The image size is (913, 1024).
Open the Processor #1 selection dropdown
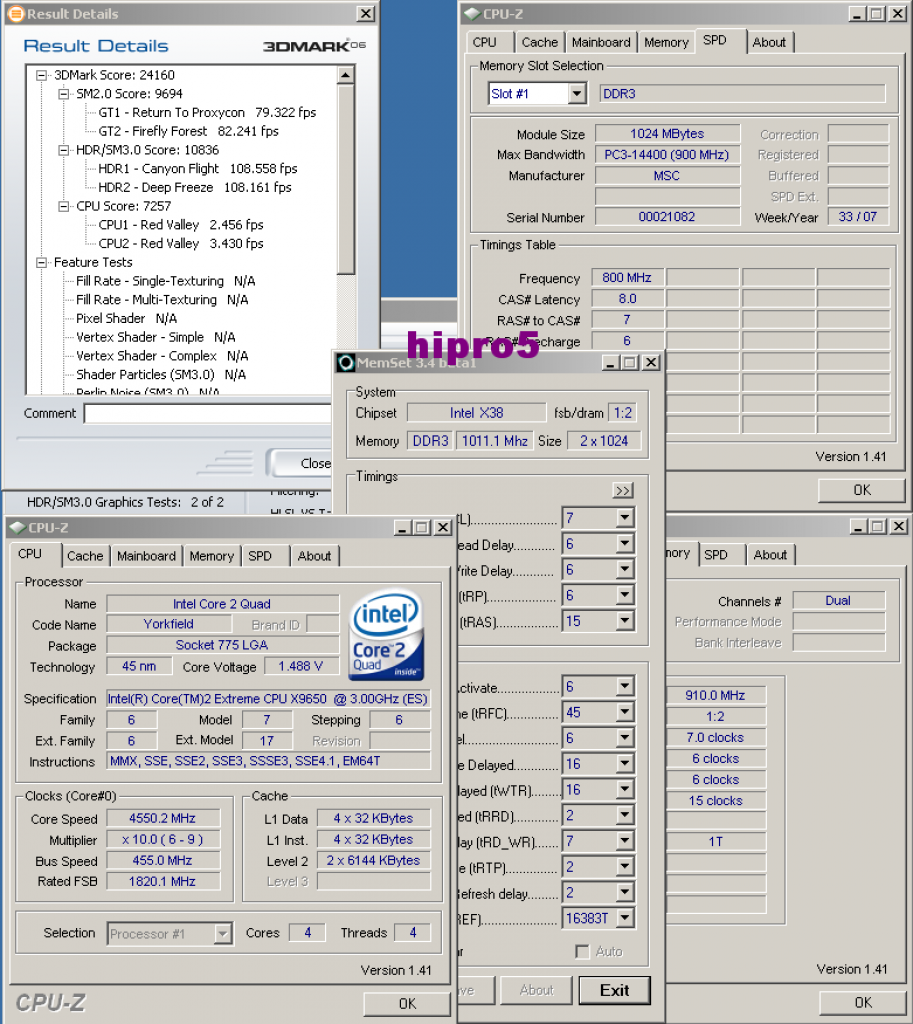pos(223,933)
